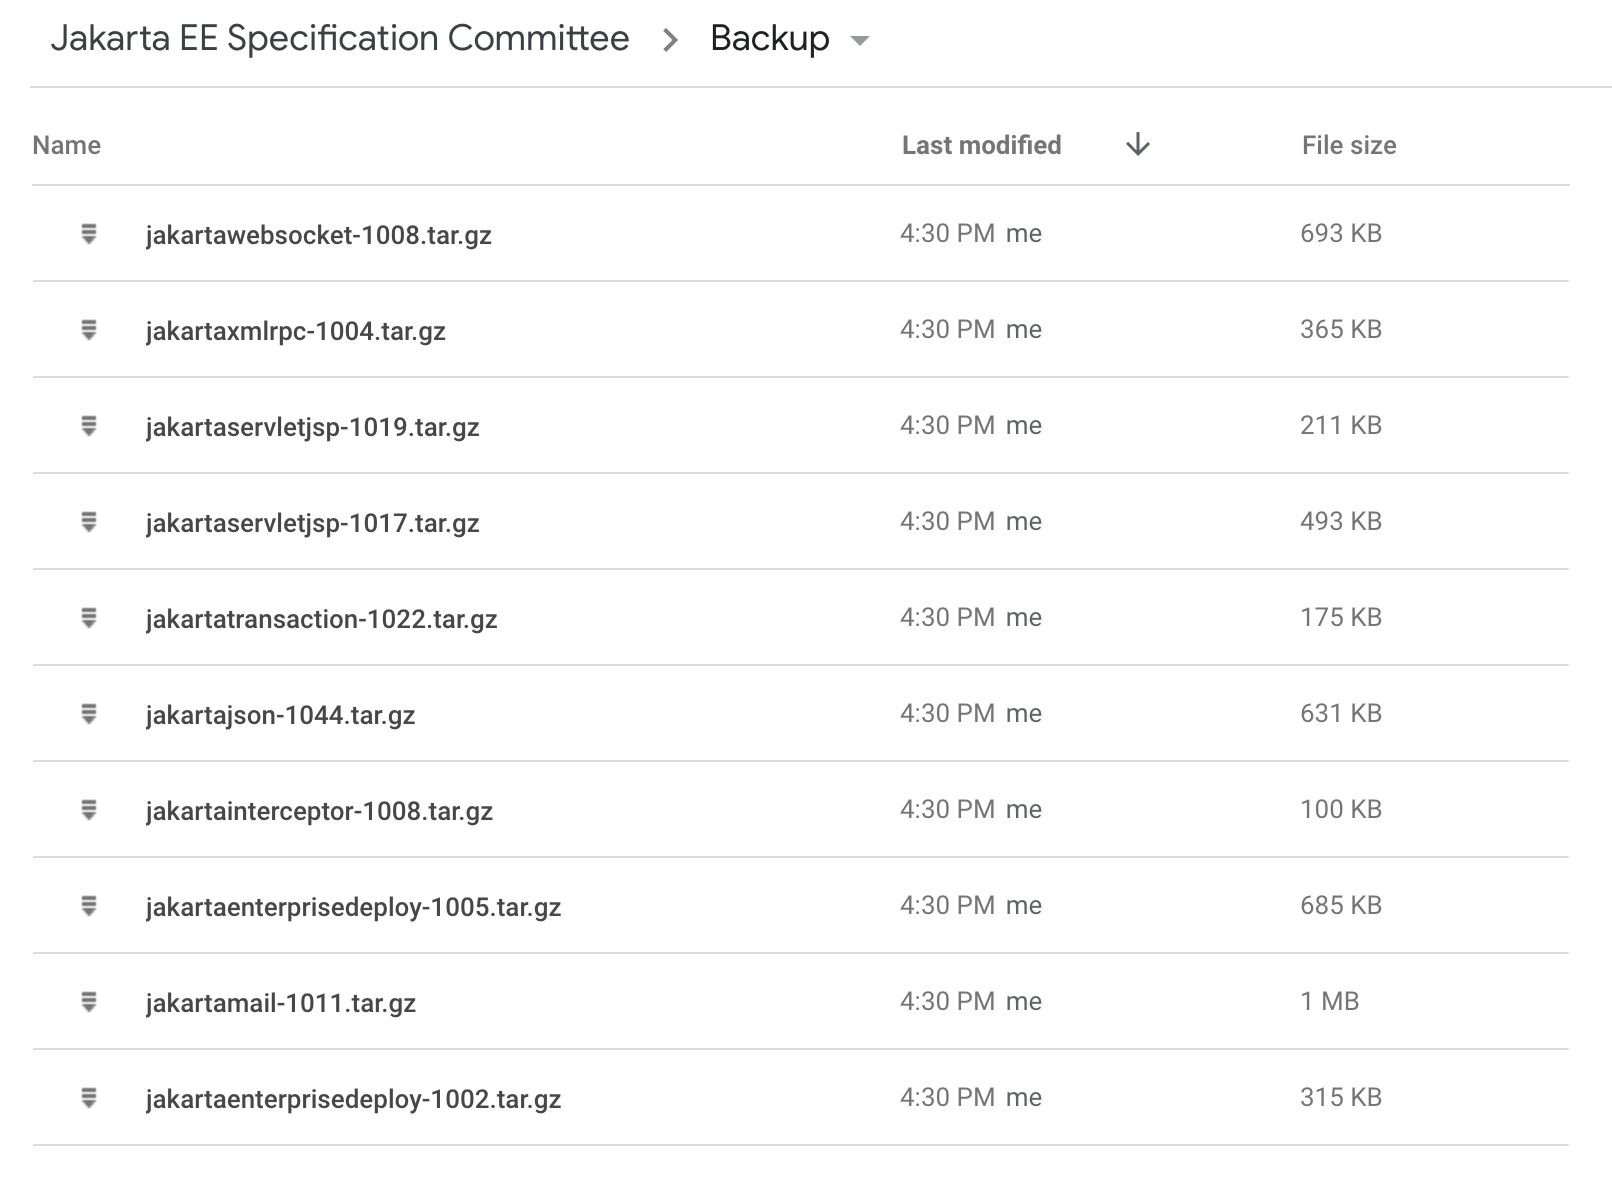The image size is (1612, 1186).
Task: Click the icon beside jakartajson-1044.tar.gz
Action: (89, 714)
